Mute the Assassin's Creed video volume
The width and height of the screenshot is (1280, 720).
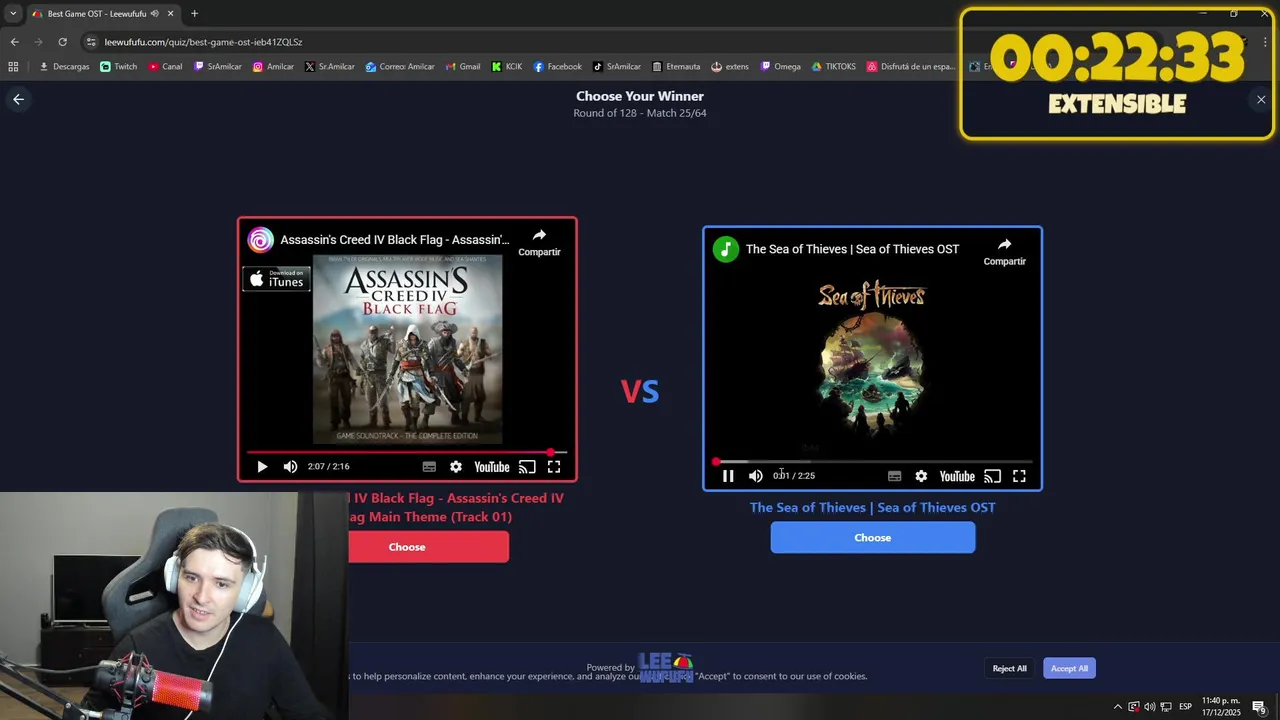click(x=290, y=467)
